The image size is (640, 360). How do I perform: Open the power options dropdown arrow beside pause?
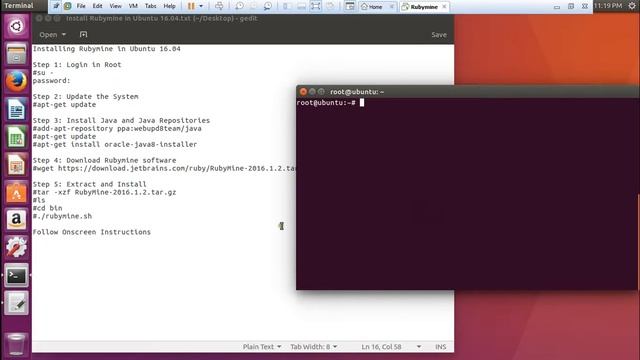click(201, 6)
